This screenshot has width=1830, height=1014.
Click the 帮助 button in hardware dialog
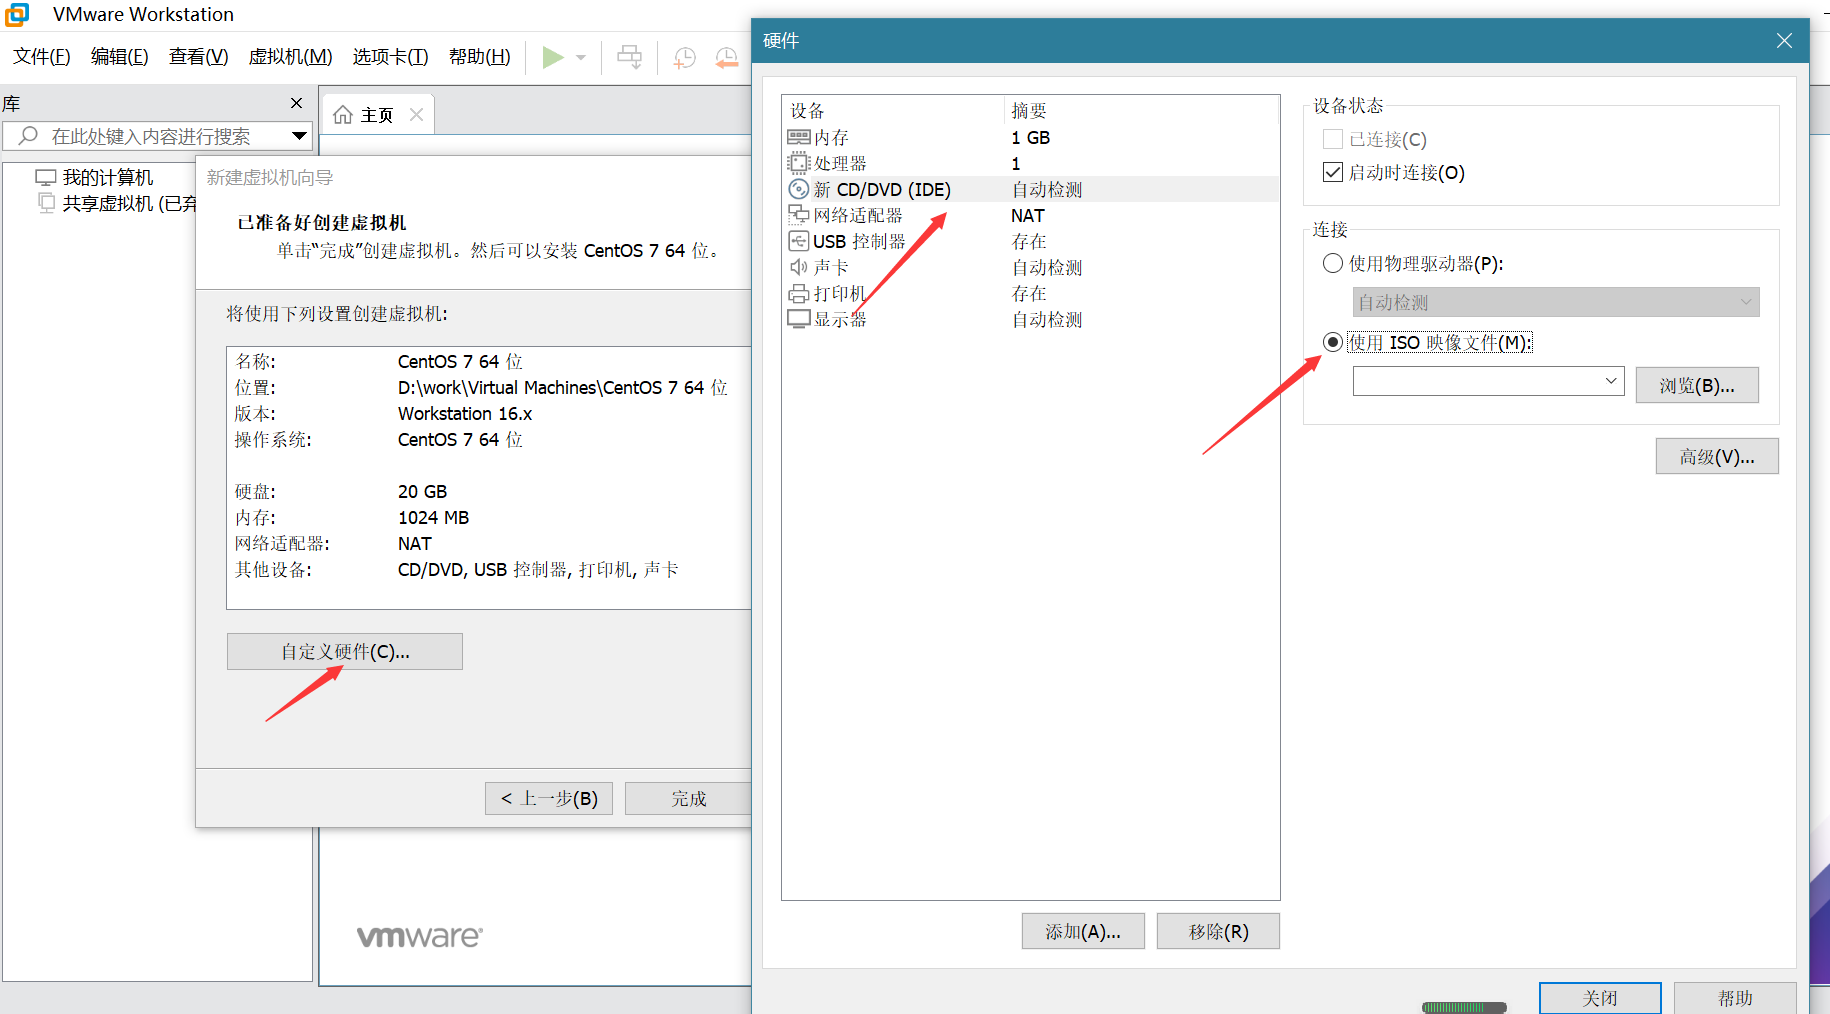(x=1735, y=998)
